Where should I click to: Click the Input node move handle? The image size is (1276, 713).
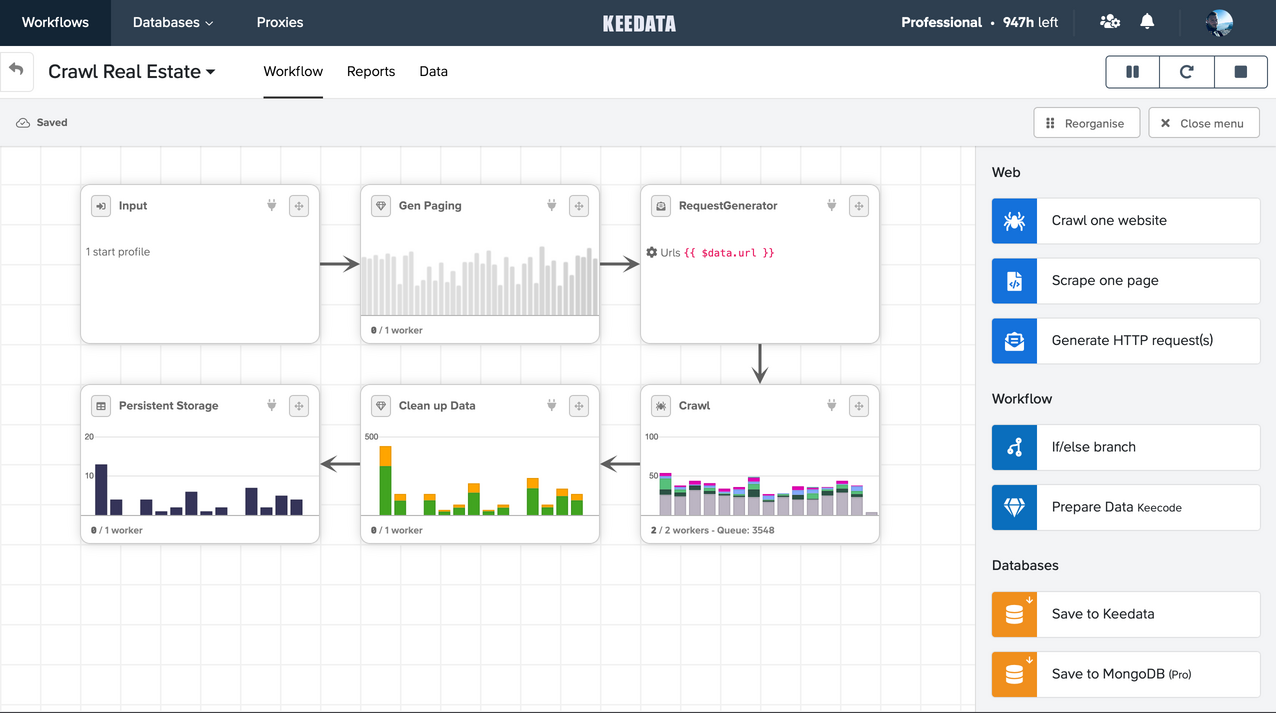[299, 206]
